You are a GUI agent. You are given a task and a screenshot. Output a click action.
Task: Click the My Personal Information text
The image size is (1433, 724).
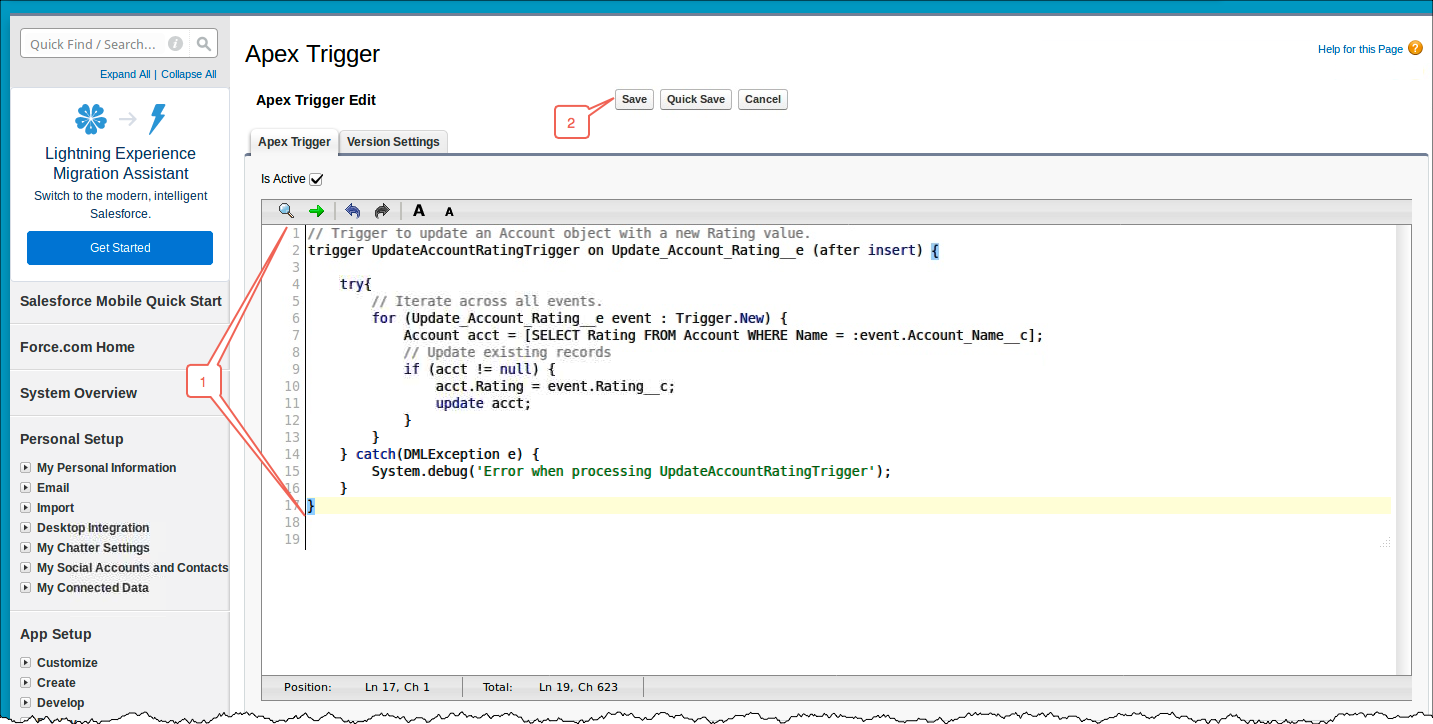tap(106, 468)
